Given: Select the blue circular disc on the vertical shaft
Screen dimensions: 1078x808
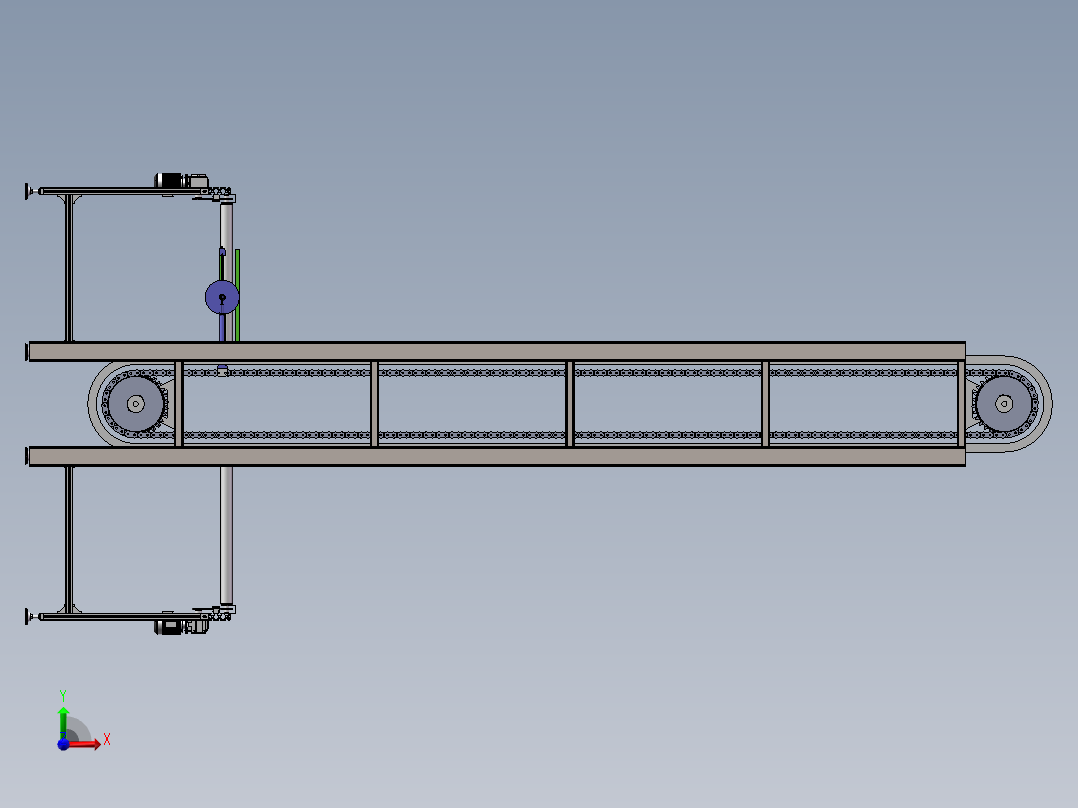Looking at the screenshot, I should (x=222, y=298).
